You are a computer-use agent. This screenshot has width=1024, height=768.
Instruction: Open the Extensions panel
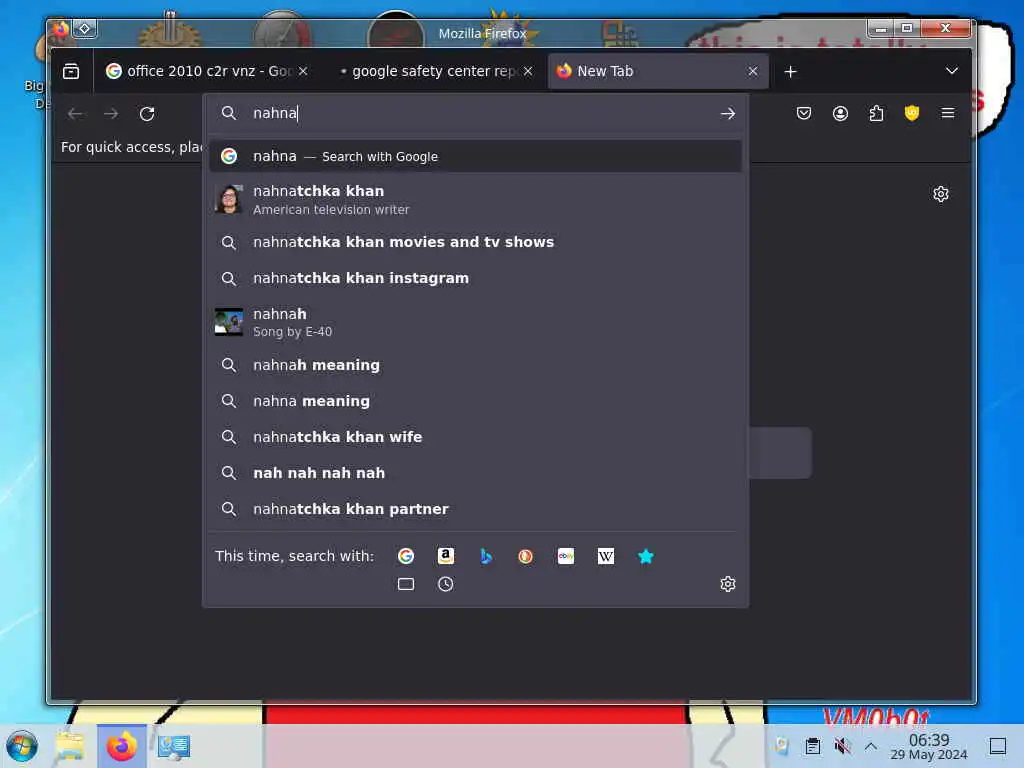pyautogui.click(x=876, y=114)
